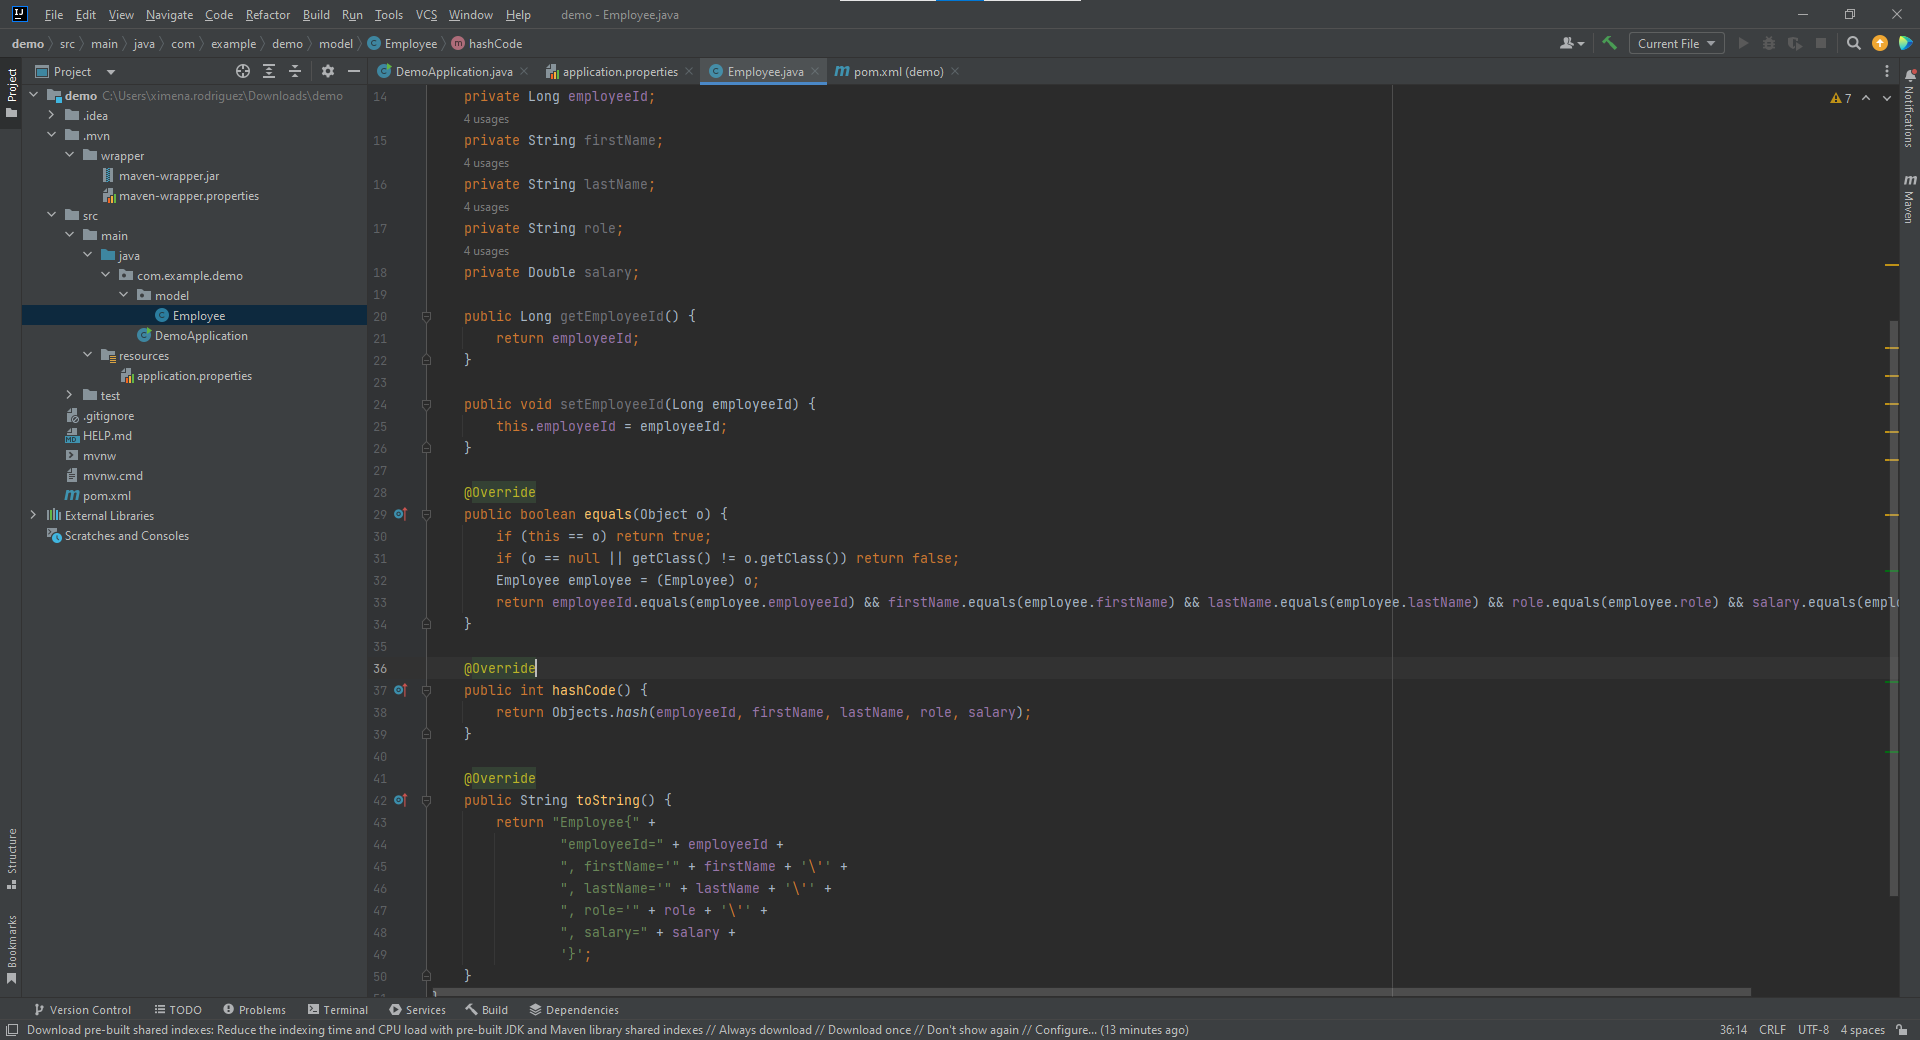
Task: Build the project with the hammer icon
Action: pyautogui.click(x=1609, y=43)
